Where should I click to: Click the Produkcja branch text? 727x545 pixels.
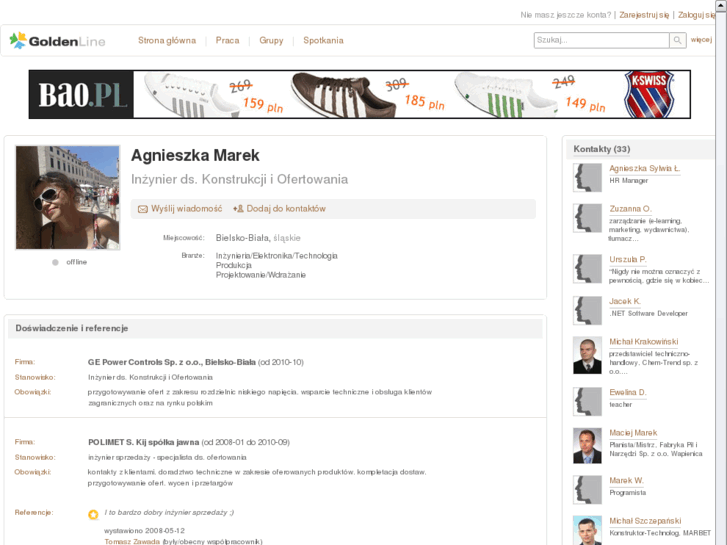[234, 265]
